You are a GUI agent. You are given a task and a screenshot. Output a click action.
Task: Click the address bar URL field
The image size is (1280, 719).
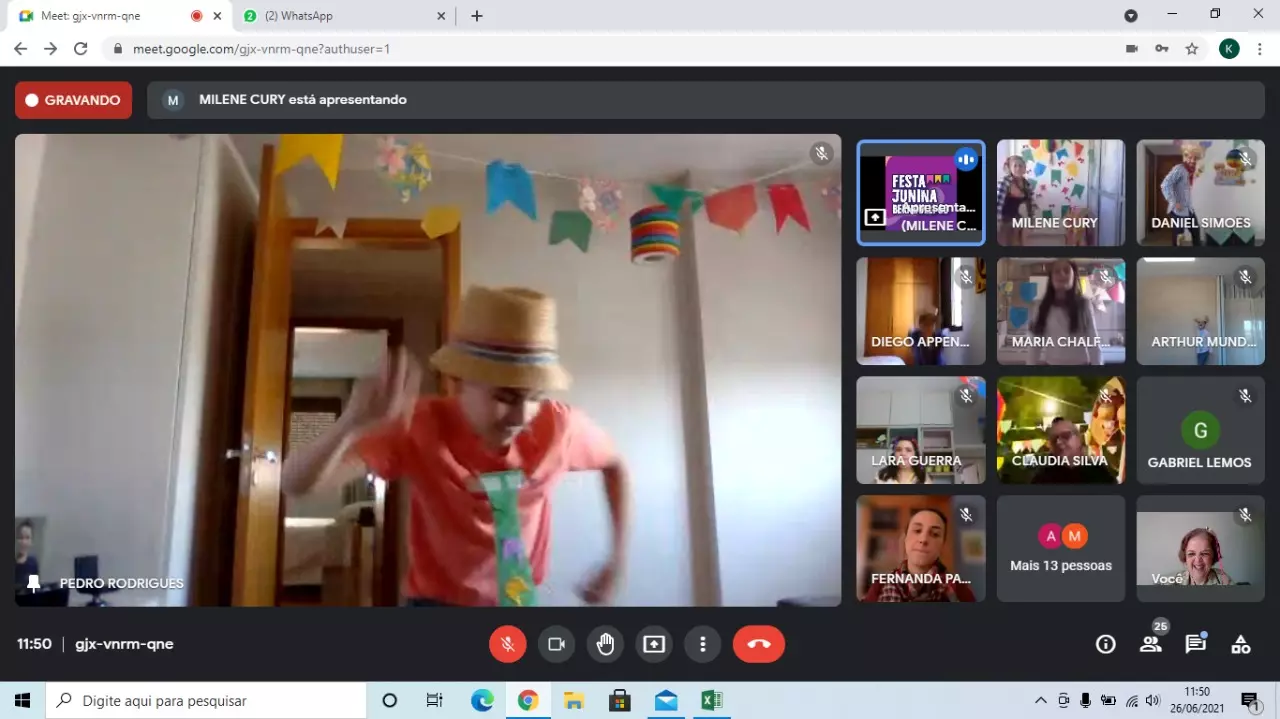tap(600, 48)
